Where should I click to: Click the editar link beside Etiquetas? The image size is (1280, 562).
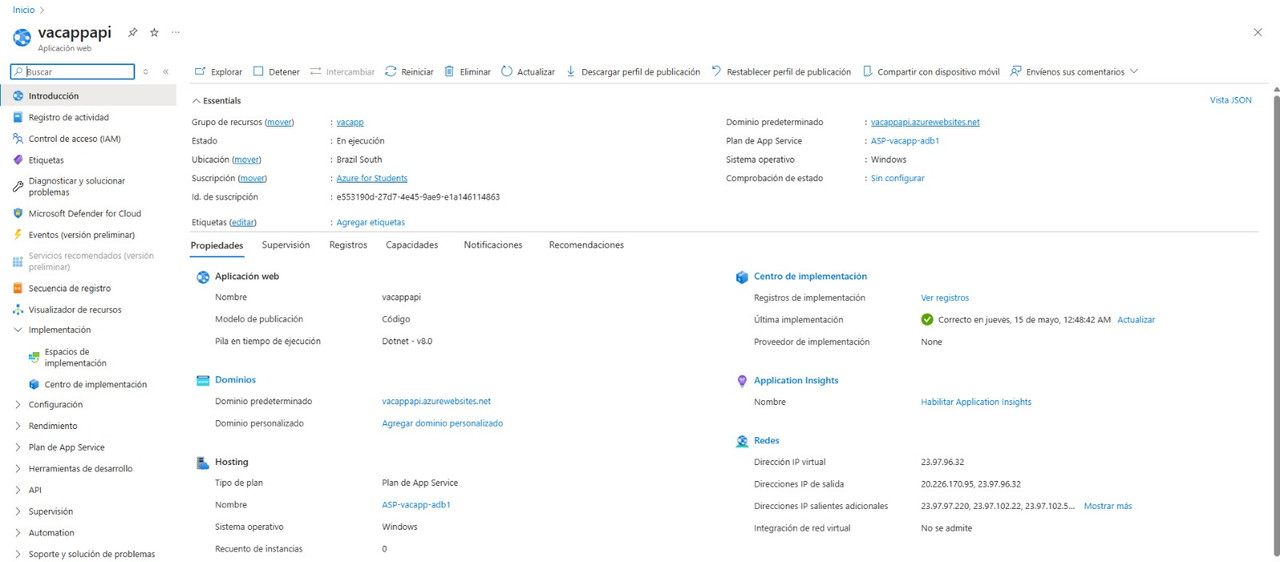pyautogui.click(x=243, y=222)
